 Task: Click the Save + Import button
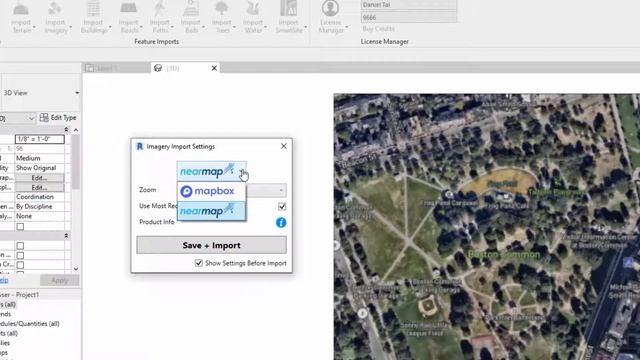[x=211, y=245]
